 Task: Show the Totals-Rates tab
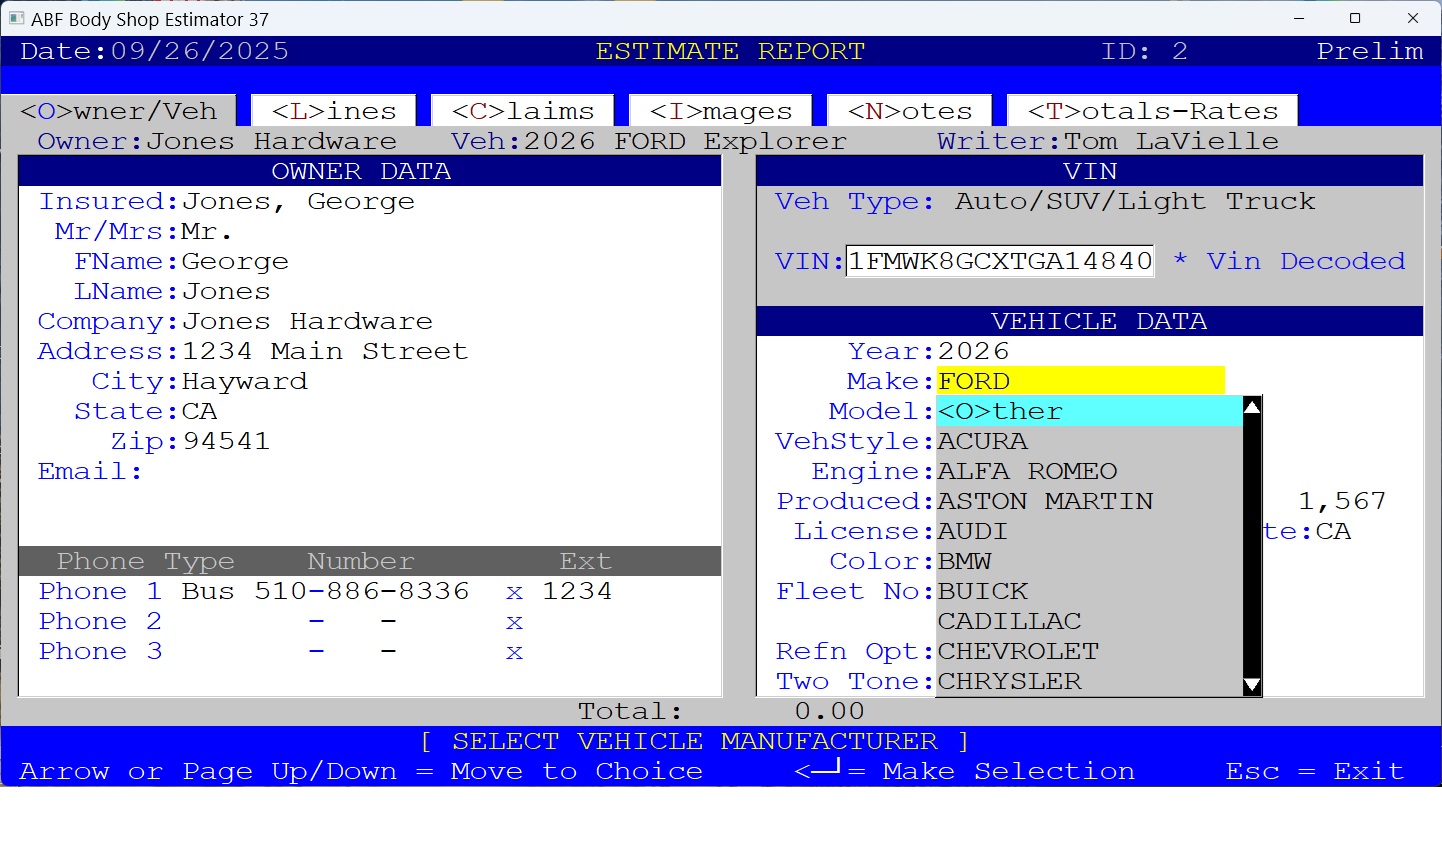tap(1152, 111)
